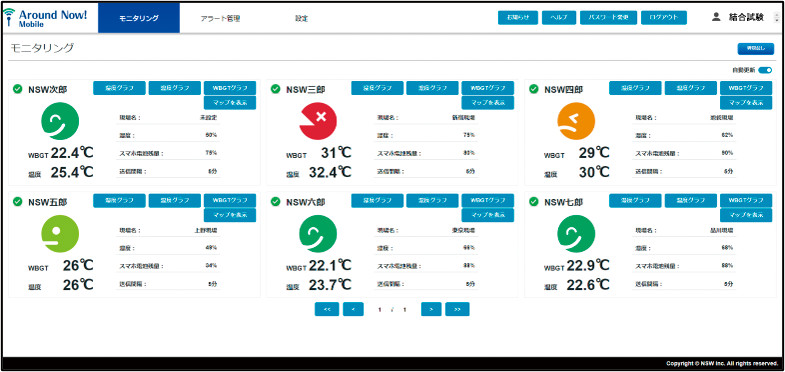Click the reload button above 自動更新
The height and width of the screenshot is (372, 785).
pos(755,49)
